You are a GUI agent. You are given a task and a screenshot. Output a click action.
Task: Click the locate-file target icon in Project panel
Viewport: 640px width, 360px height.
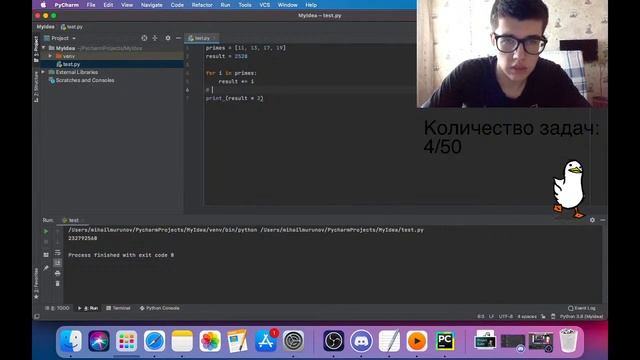(144, 38)
